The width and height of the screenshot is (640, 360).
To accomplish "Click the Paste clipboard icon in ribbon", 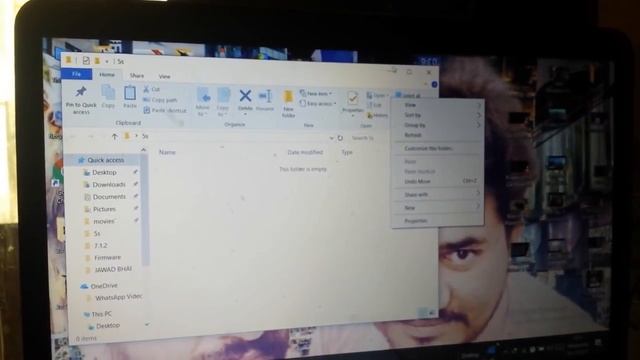I will 130,93.
